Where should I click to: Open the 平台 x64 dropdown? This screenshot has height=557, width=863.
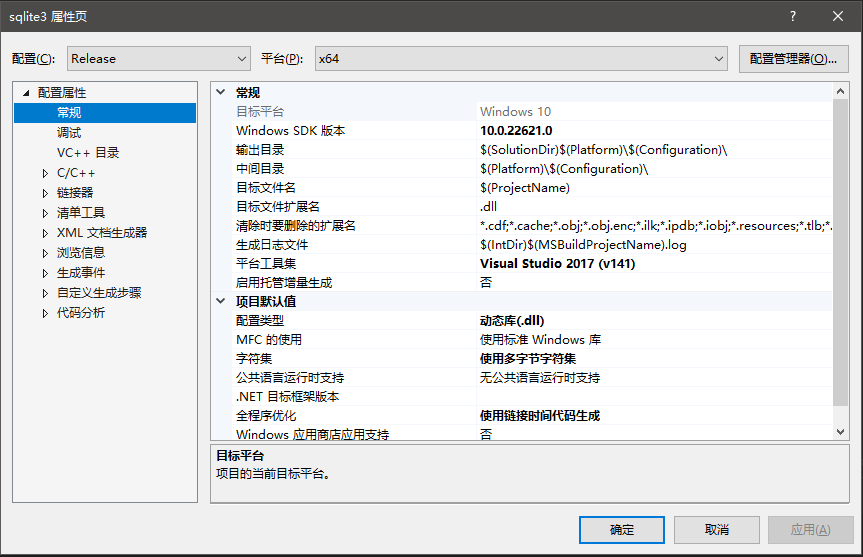point(520,59)
